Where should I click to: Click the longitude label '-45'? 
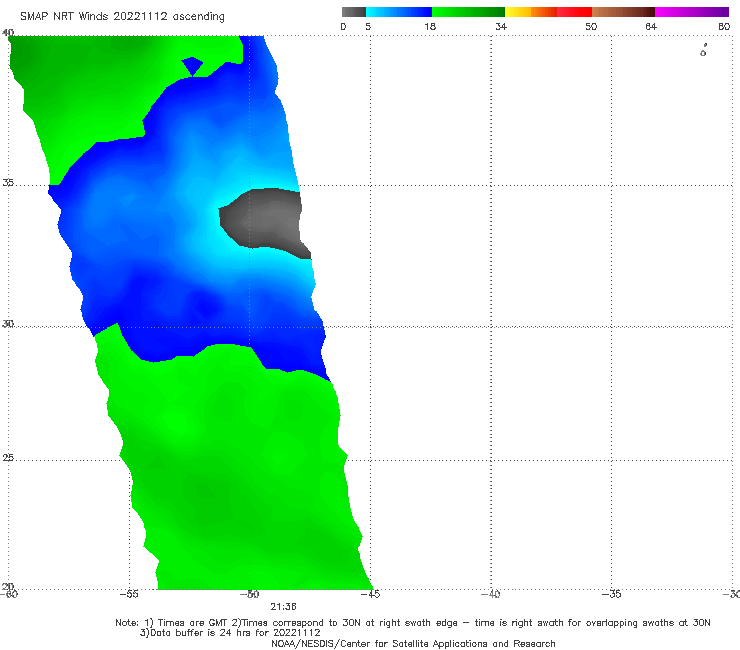pyautogui.click(x=370, y=594)
